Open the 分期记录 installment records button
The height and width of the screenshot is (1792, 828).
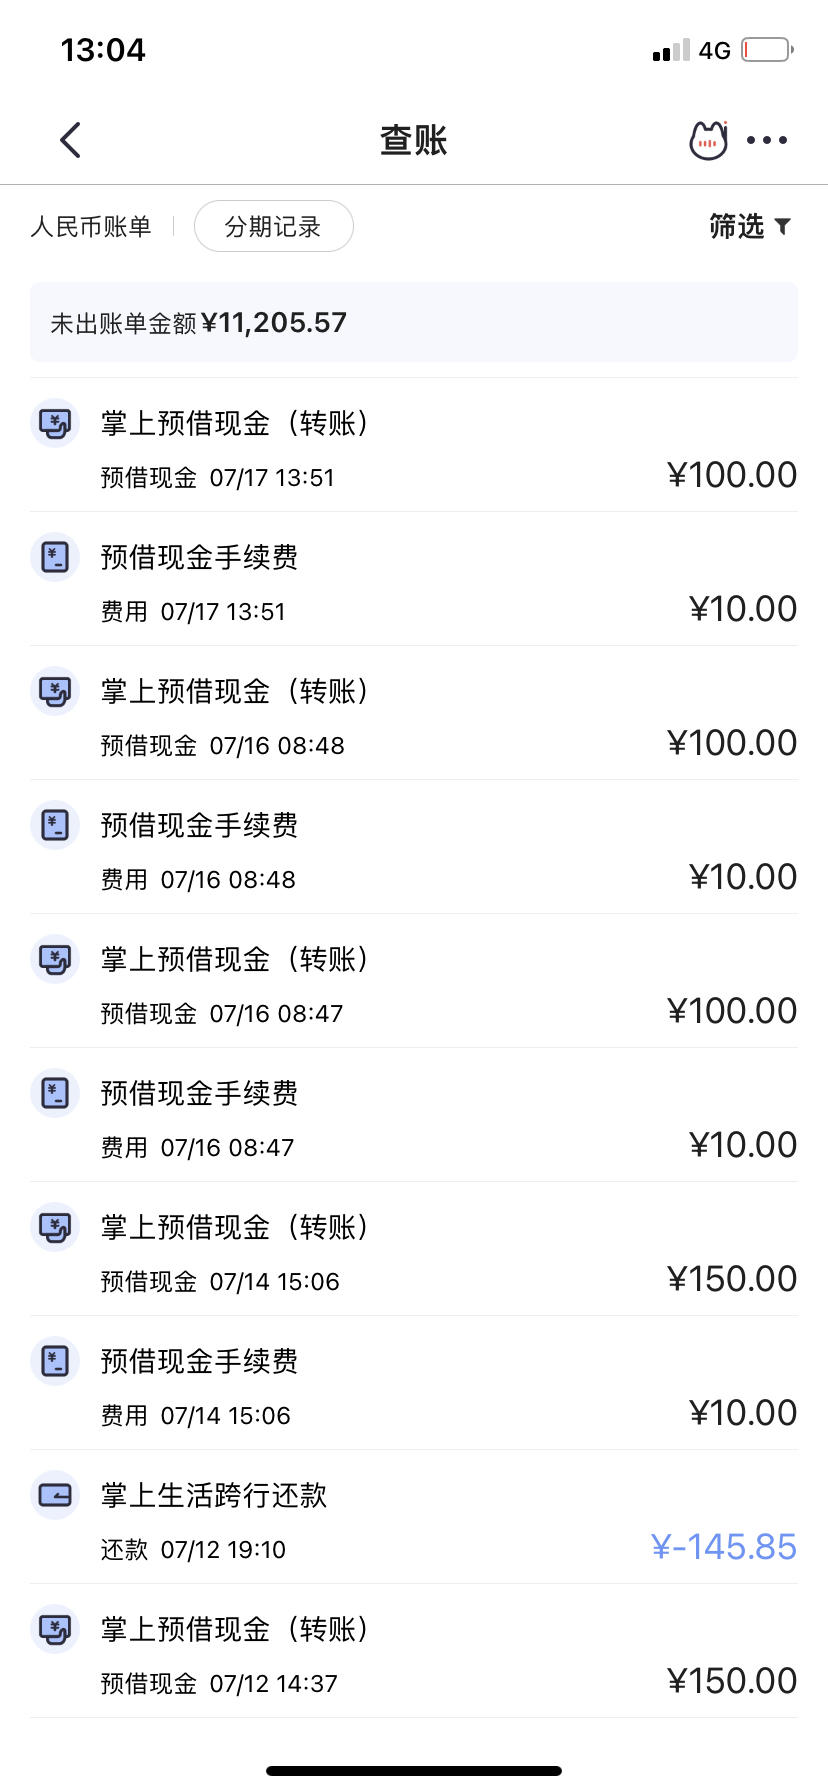click(273, 226)
